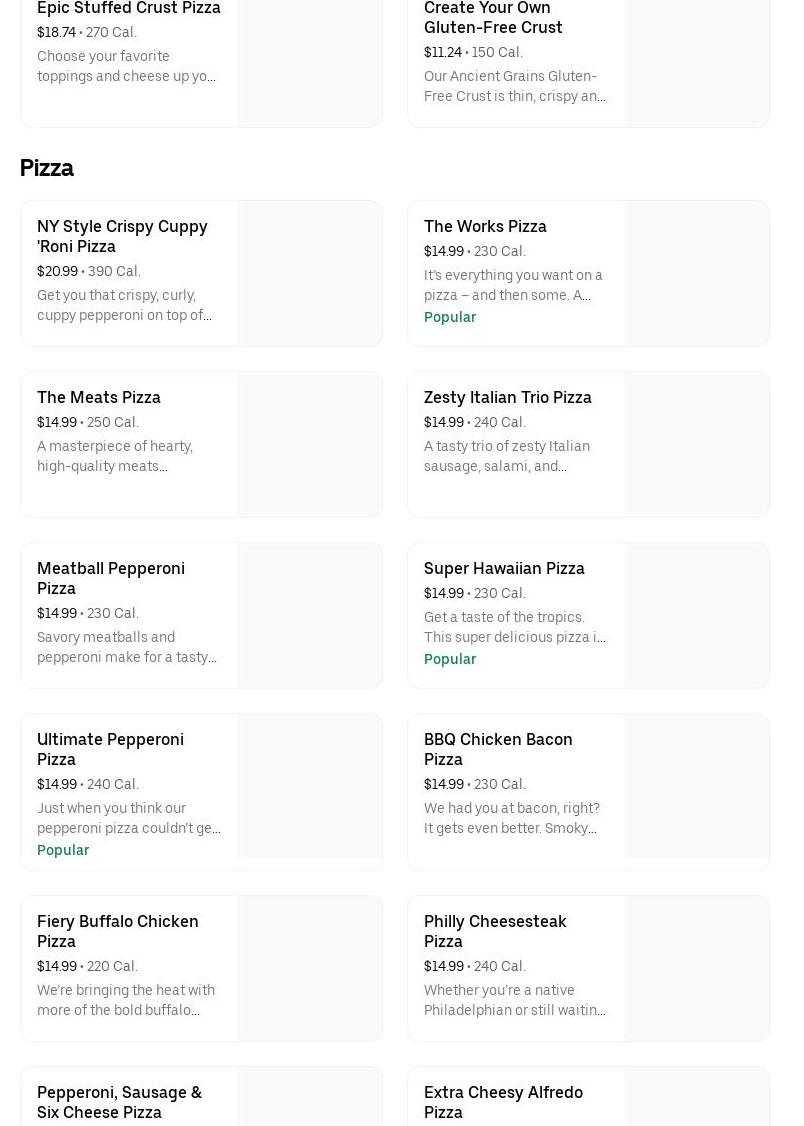Open the Extra Cheesy Alfredo Pizza item
The height and width of the screenshot is (1126, 804).
[503, 1101]
